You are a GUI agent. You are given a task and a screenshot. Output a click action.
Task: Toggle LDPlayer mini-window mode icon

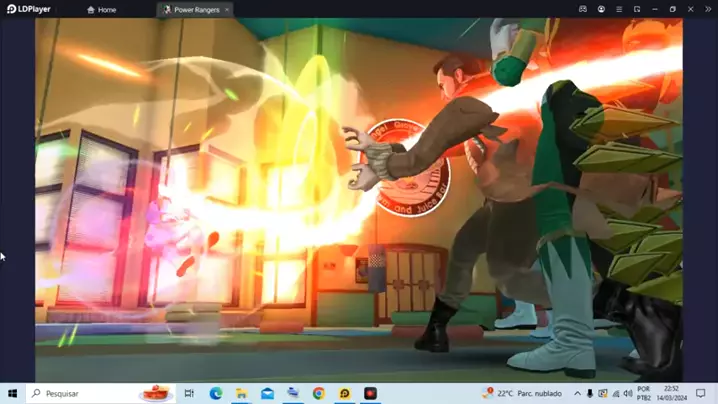[x=637, y=9]
